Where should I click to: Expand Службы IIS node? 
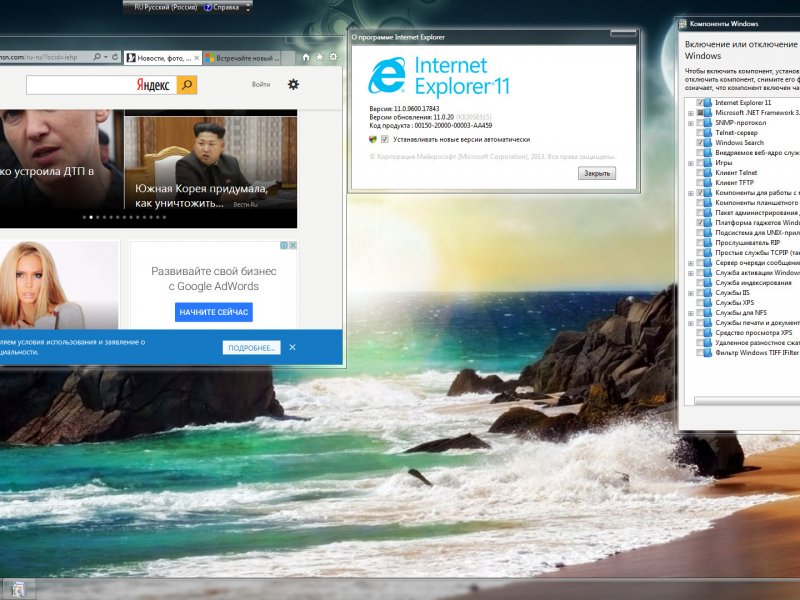coord(691,293)
